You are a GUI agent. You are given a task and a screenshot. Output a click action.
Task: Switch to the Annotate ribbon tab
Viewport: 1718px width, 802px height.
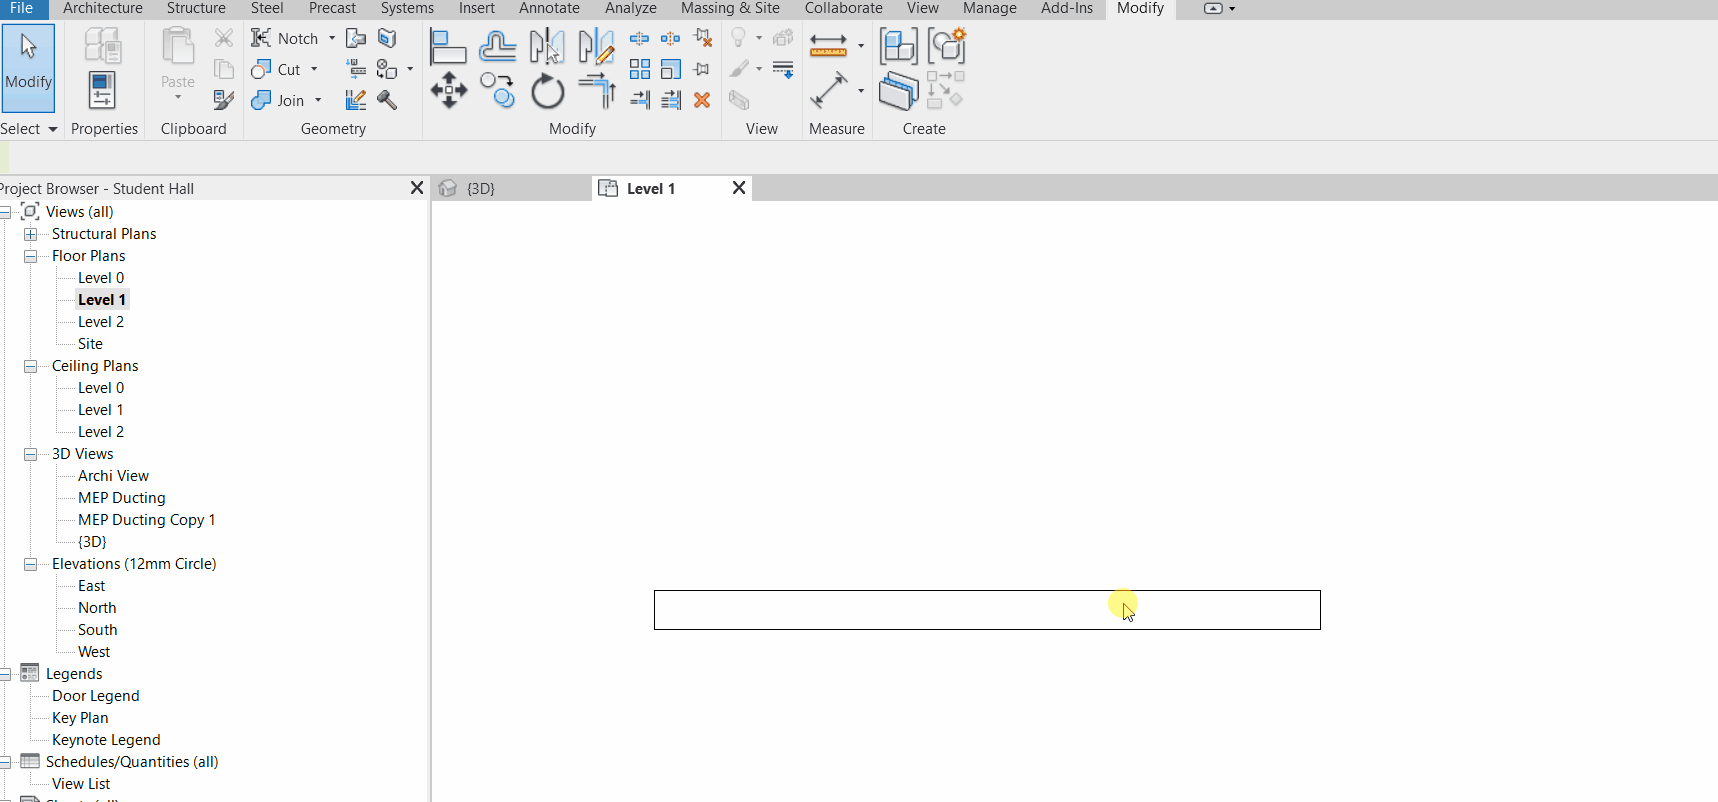click(x=549, y=8)
